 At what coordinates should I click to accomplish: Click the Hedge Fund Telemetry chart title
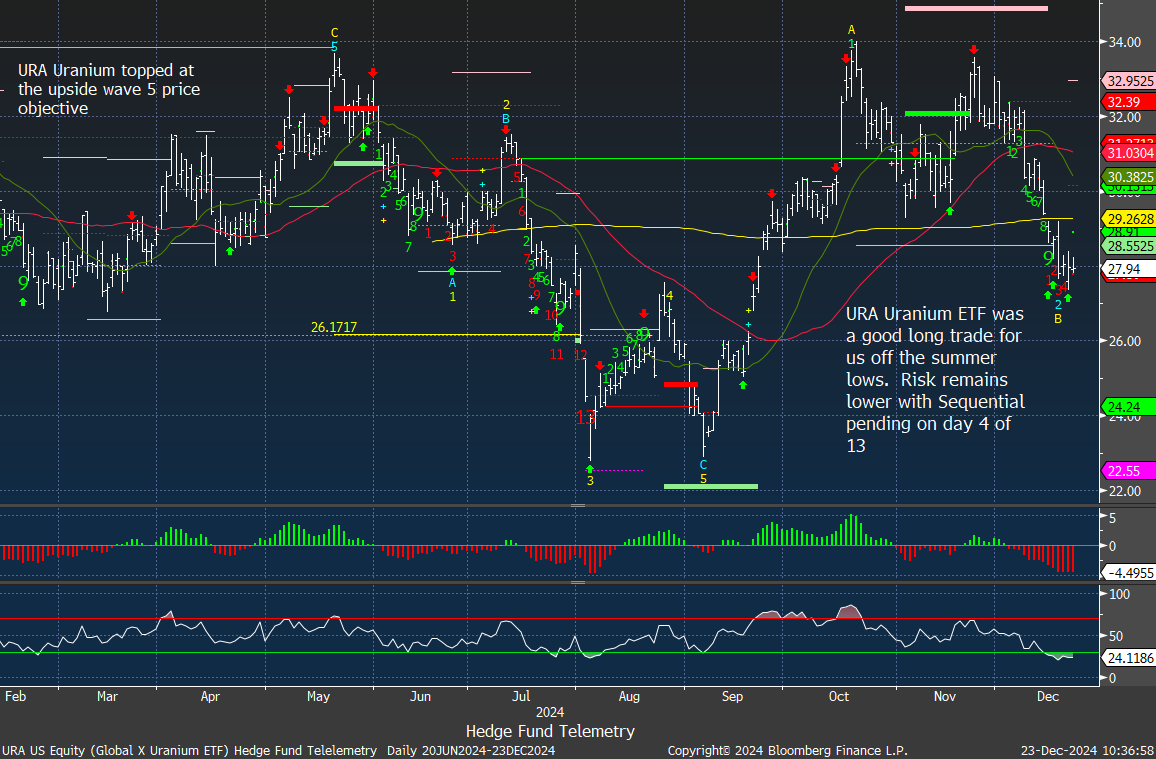[x=550, y=731]
